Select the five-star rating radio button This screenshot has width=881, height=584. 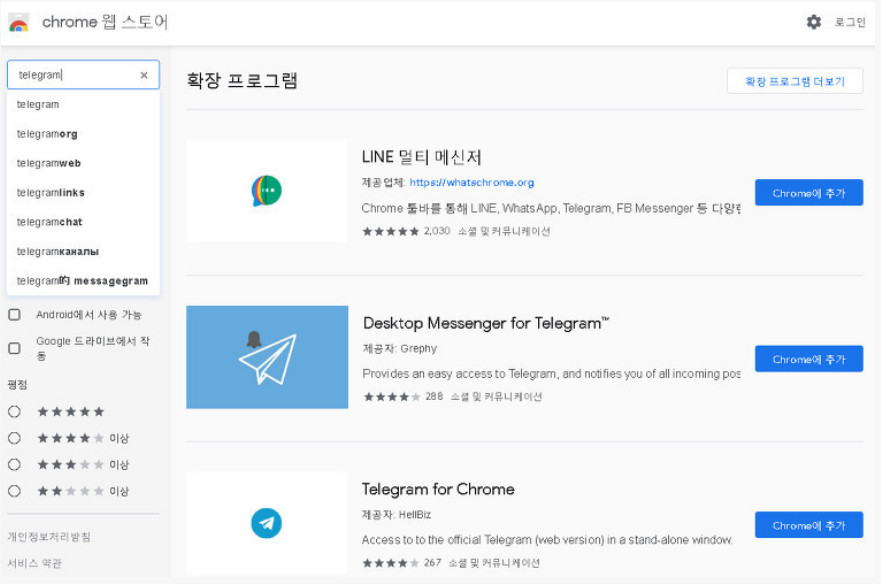(15, 412)
